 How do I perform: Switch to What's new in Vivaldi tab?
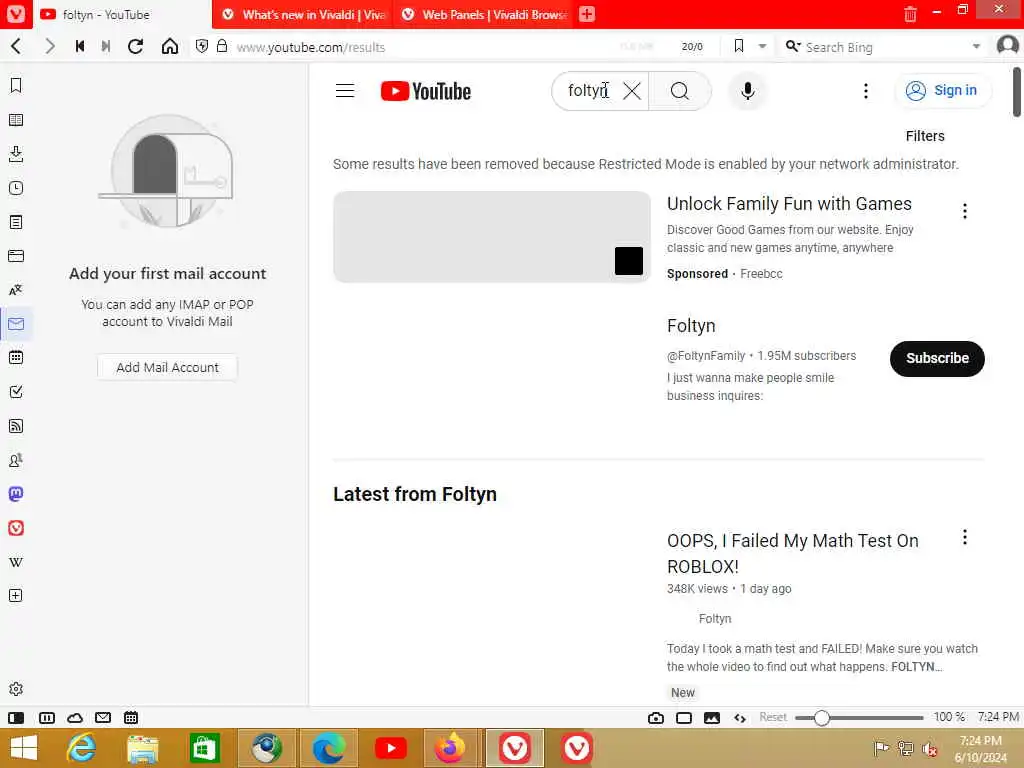(x=302, y=14)
